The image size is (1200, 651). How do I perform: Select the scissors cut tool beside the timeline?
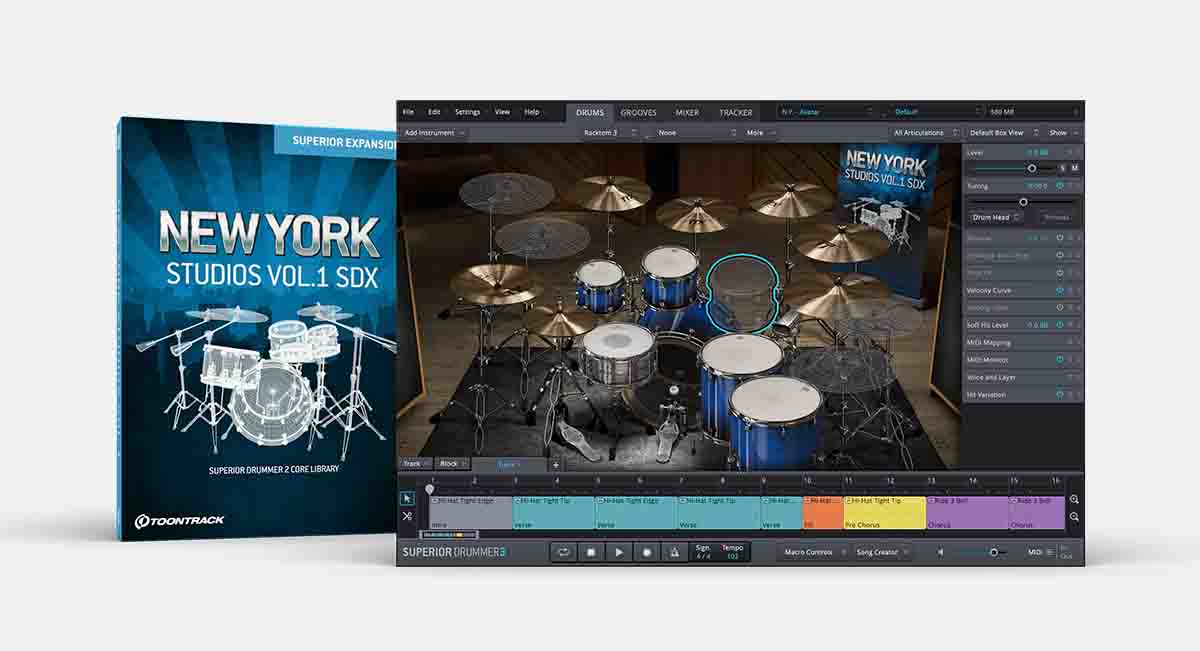[407, 517]
